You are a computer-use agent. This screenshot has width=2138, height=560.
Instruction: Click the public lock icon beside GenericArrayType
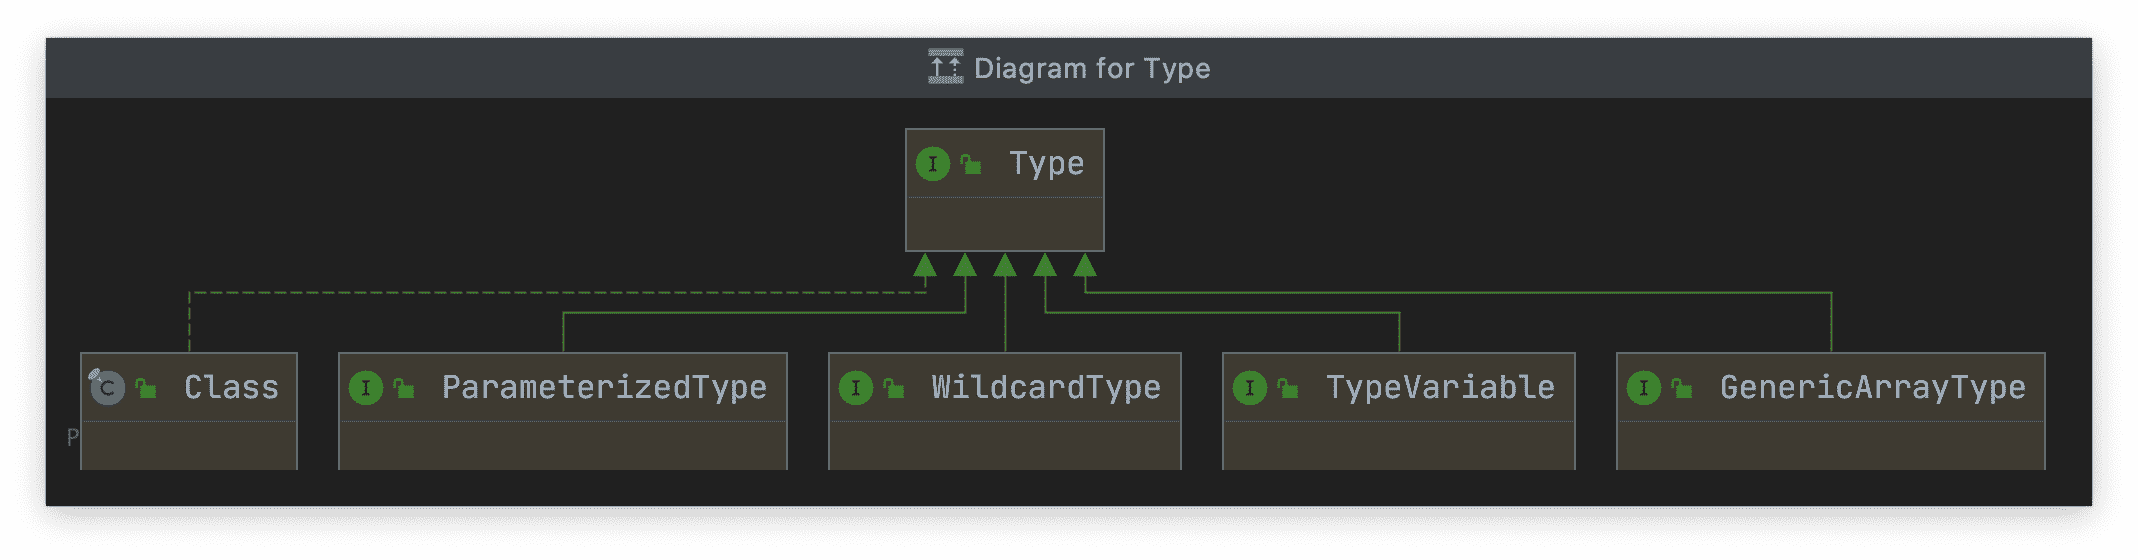1682,388
